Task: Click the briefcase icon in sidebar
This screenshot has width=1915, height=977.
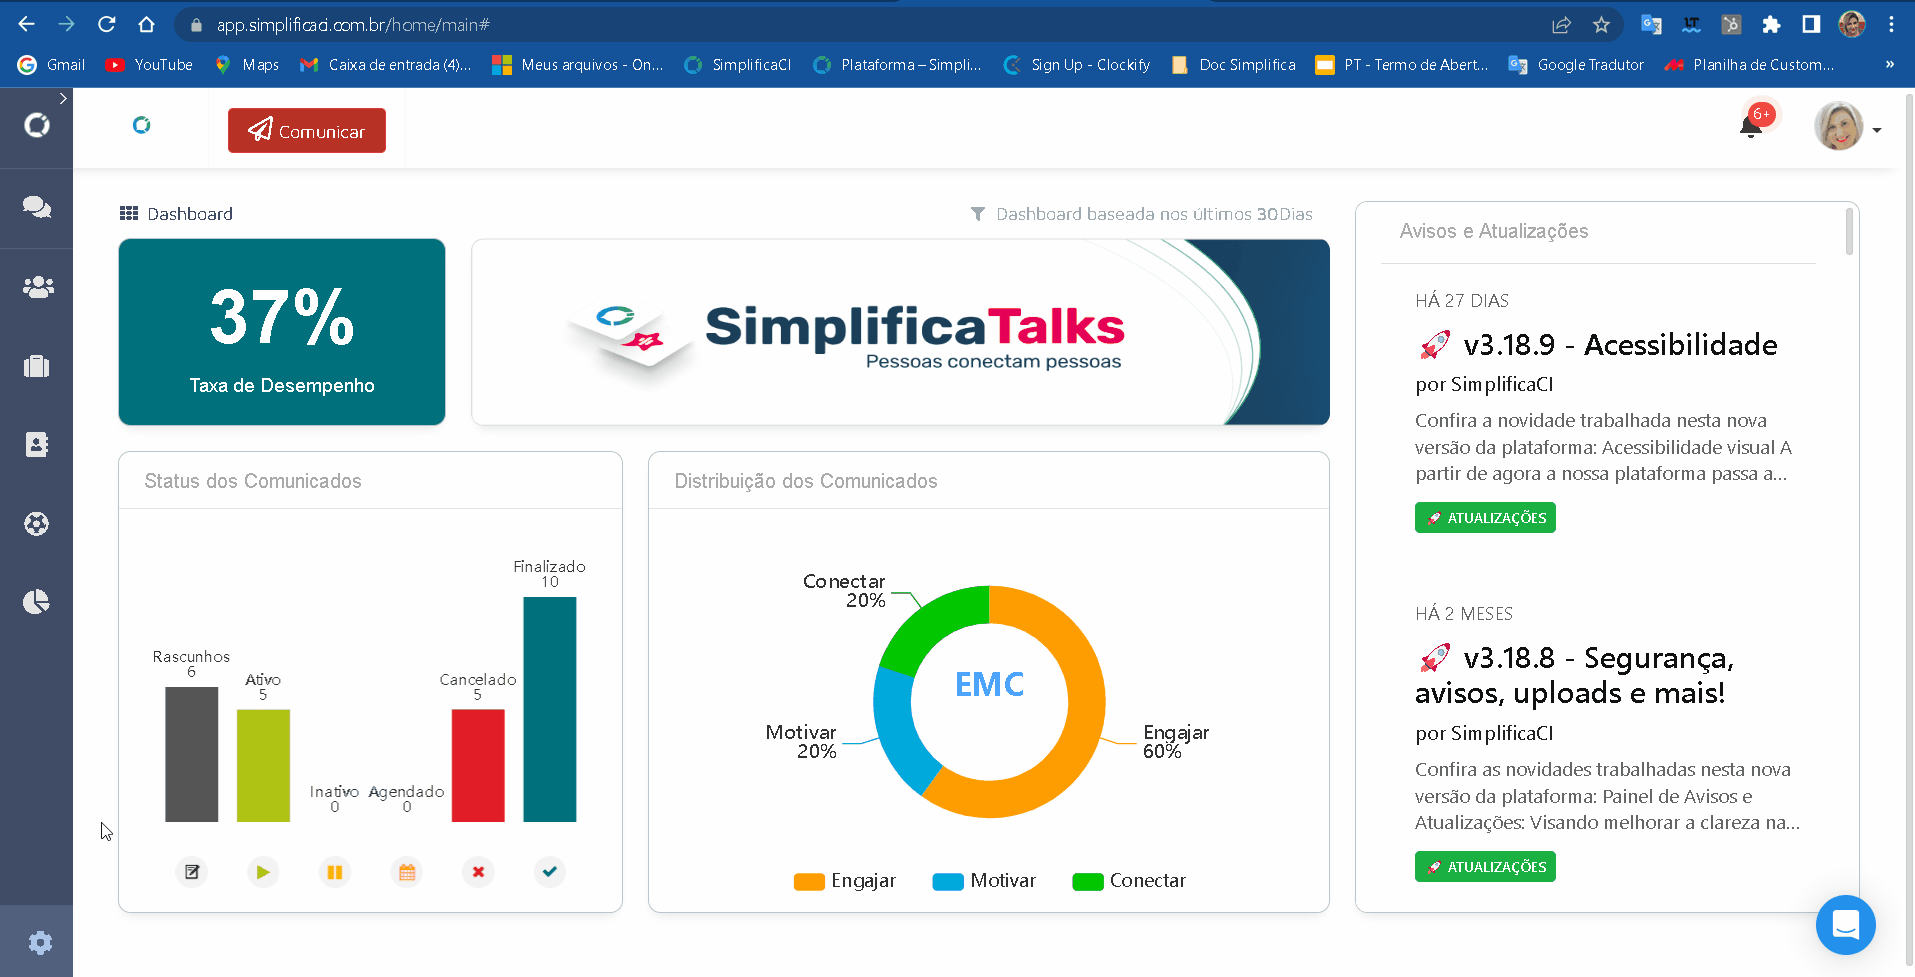Action: click(37, 366)
